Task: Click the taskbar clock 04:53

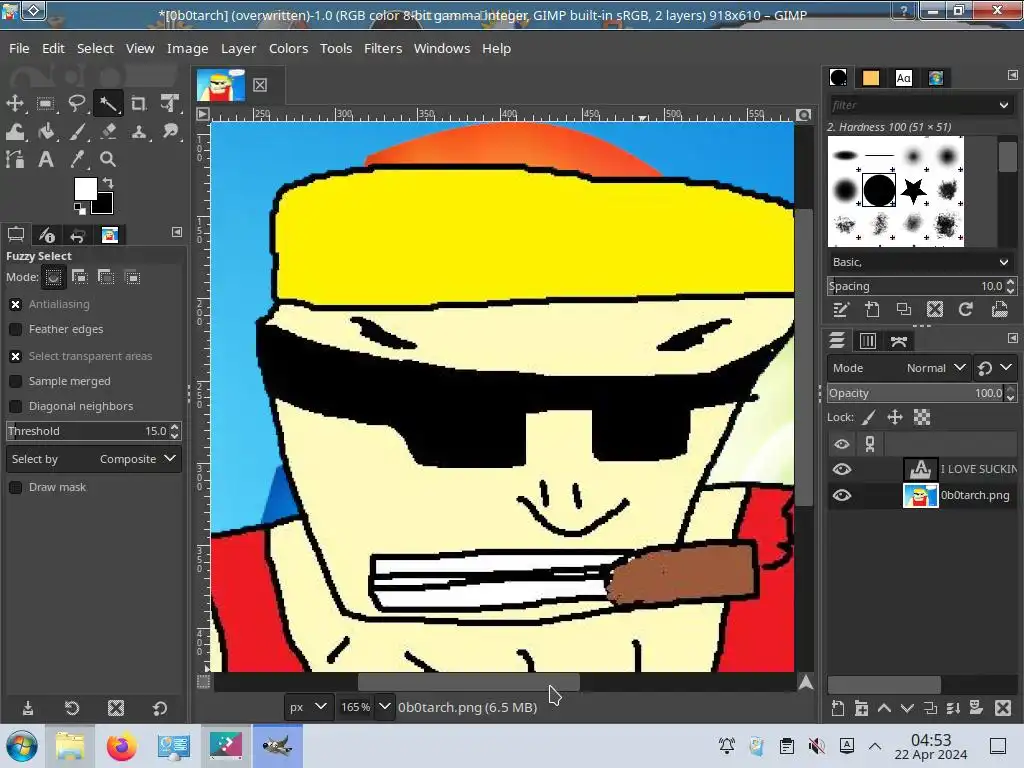Action: pyautogui.click(x=931, y=740)
